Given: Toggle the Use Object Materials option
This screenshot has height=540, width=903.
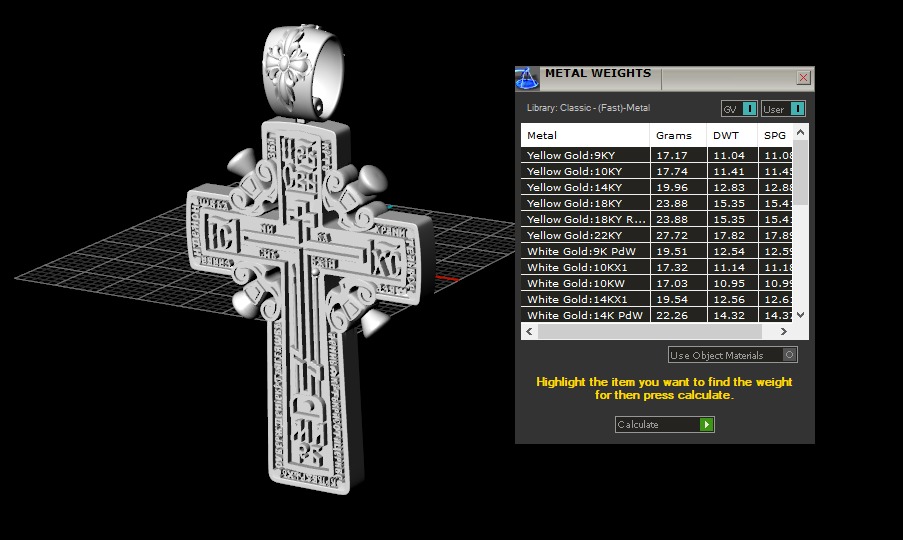Looking at the screenshot, I should (x=733, y=355).
